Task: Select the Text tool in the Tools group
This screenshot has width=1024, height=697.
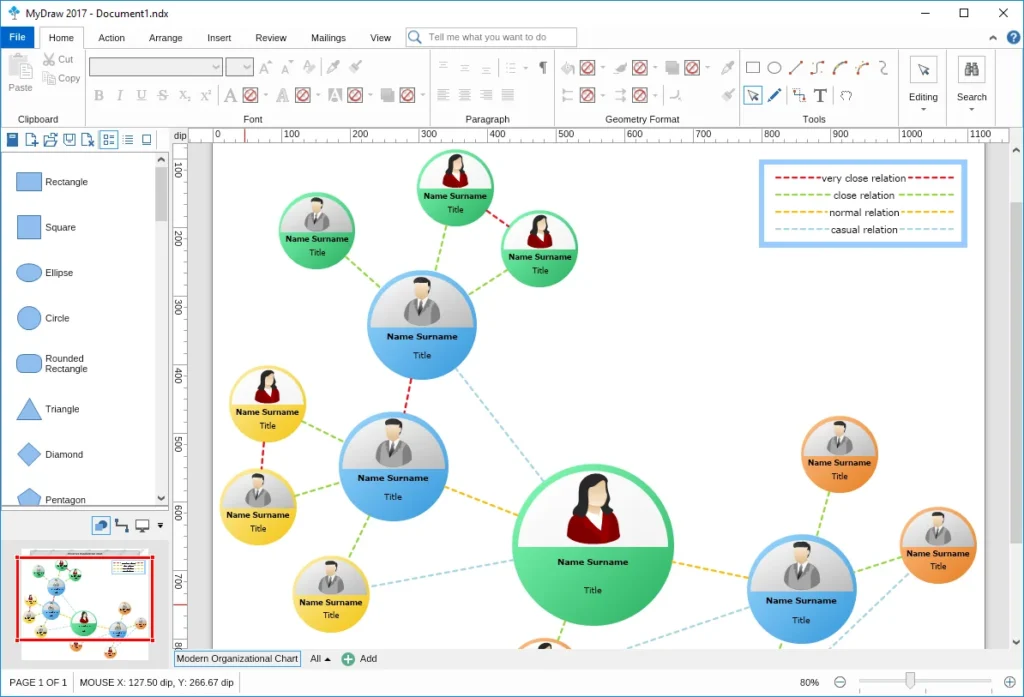Action: click(x=820, y=94)
